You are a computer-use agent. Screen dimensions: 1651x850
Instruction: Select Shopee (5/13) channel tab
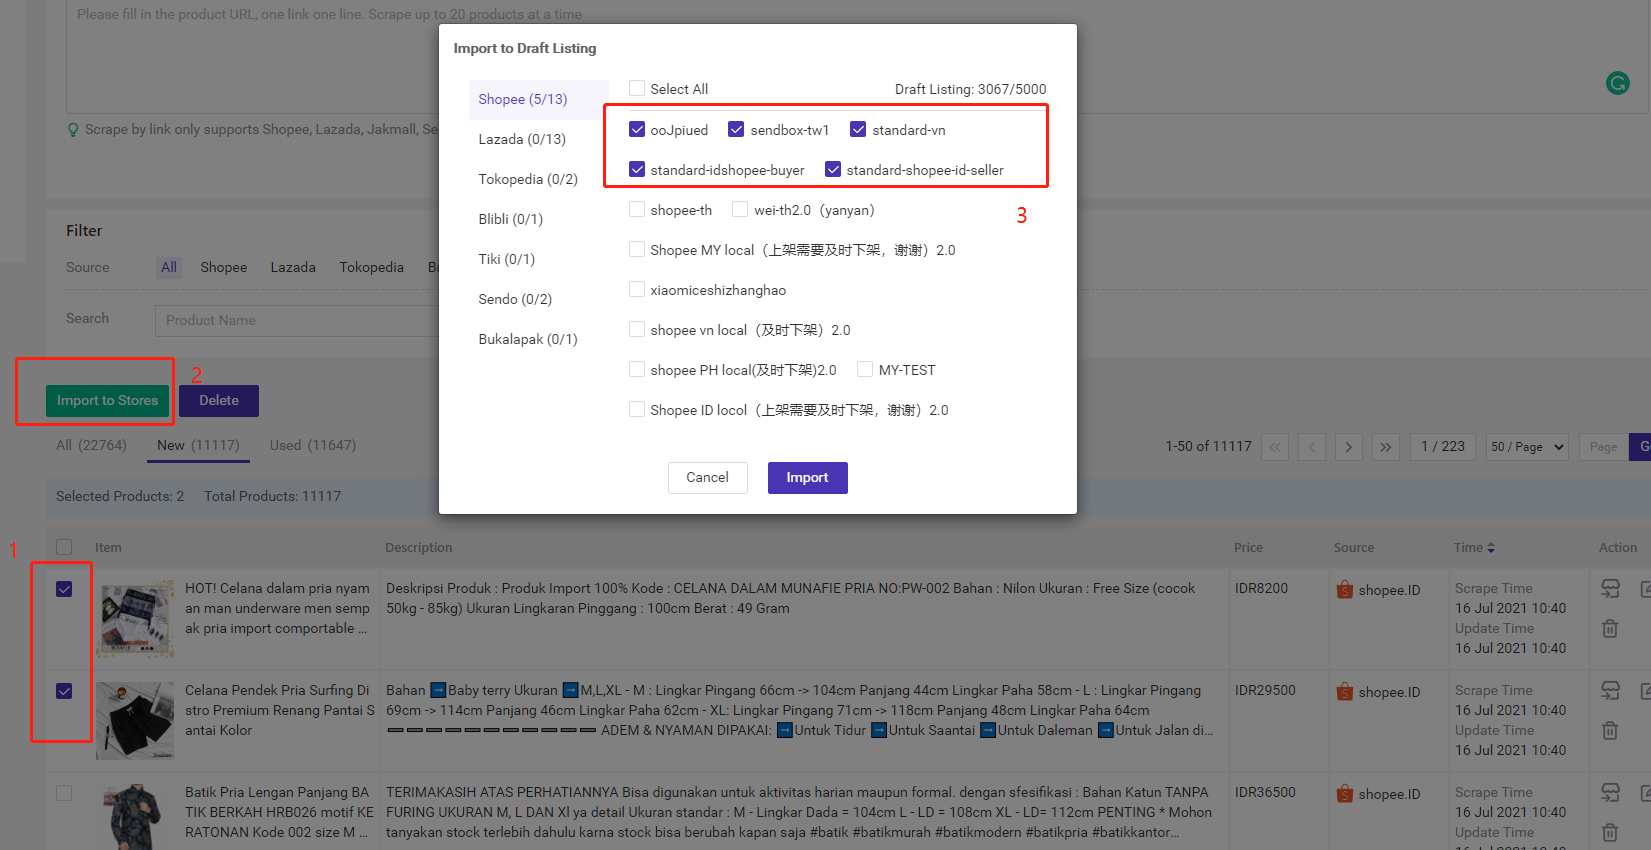pos(538,100)
